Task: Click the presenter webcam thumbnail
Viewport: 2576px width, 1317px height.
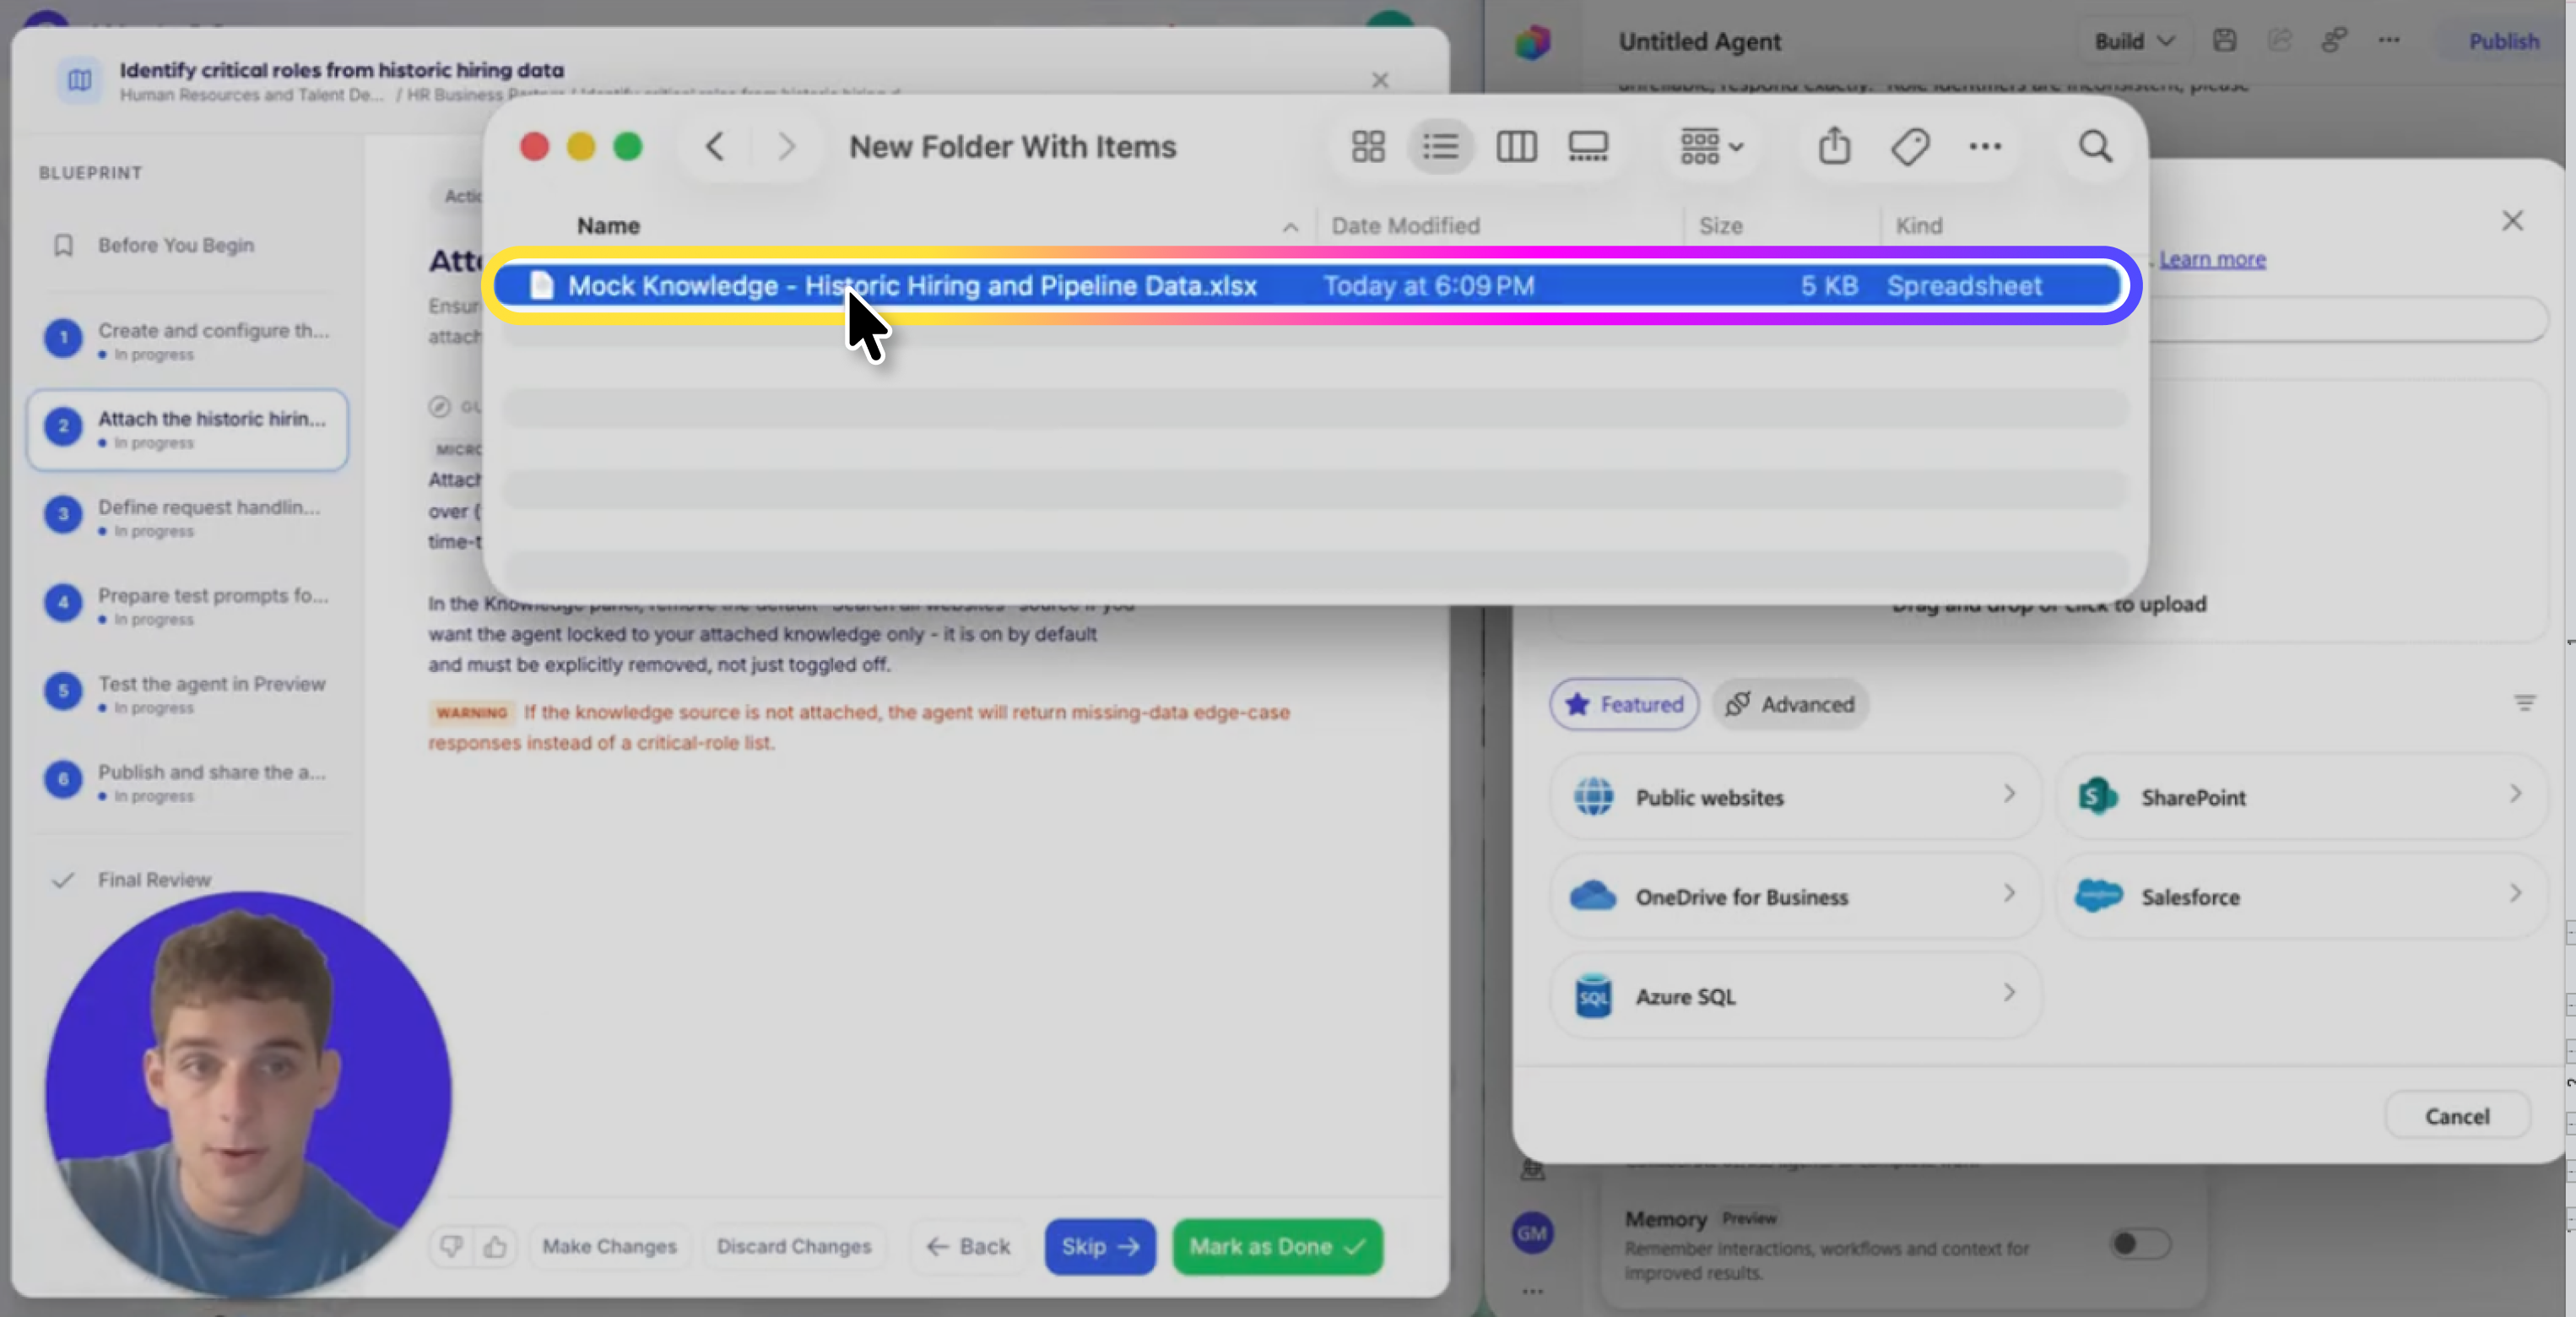Action: pyautogui.click(x=248, y=1094)
